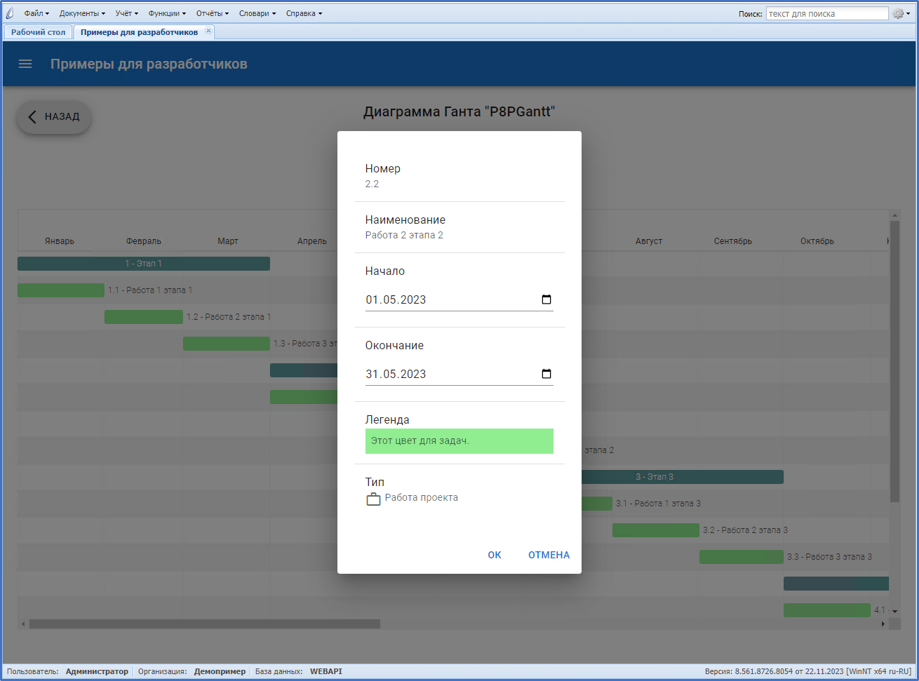Close the Примеры для разработчиков tab
This screenshot has height=681, width=919.
pyautogui.click(x=208, y=32)
